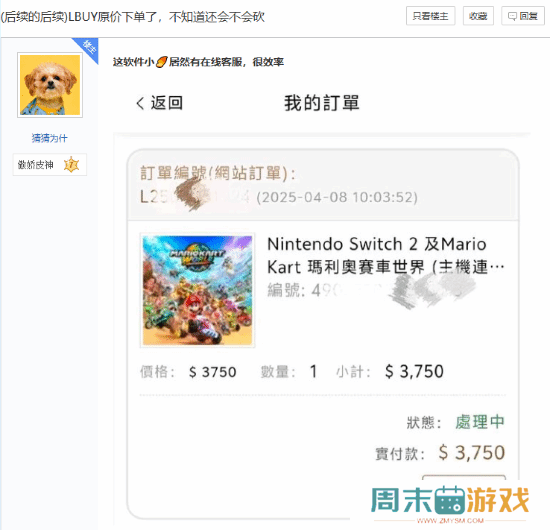This screenshot has width=550, height=530.
Task: Click the 實付款 $ 3,750 total amount
Action: click(472, 452)
